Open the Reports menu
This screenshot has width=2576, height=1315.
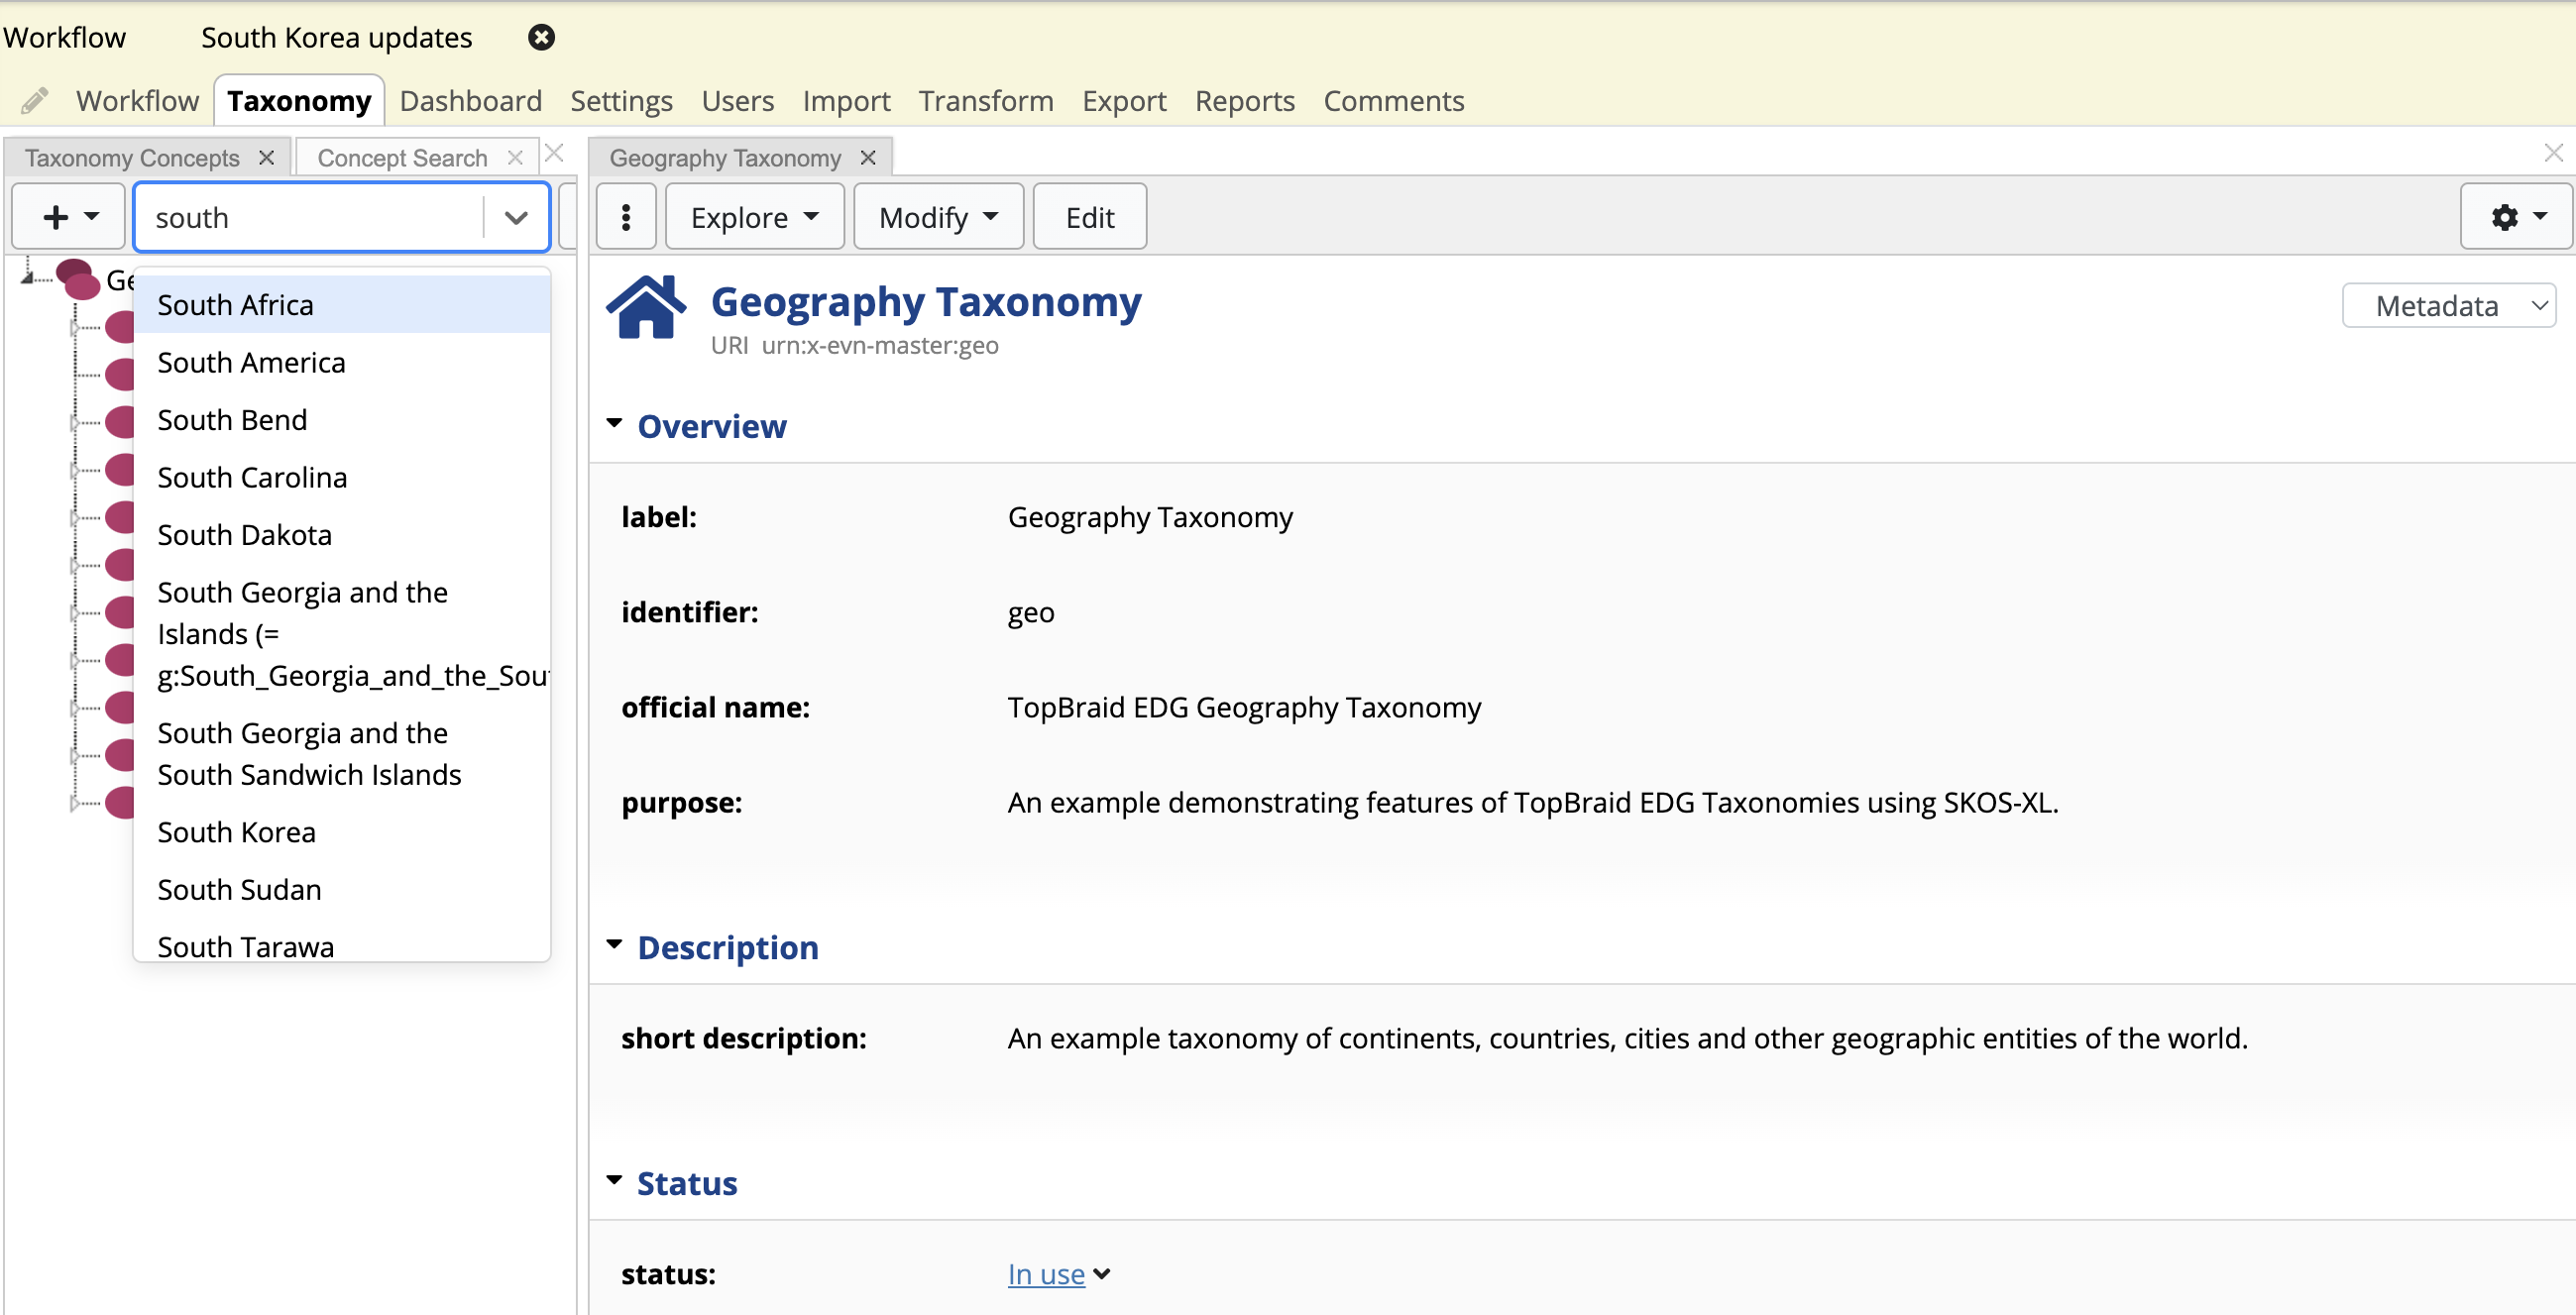coord(1244,100)
